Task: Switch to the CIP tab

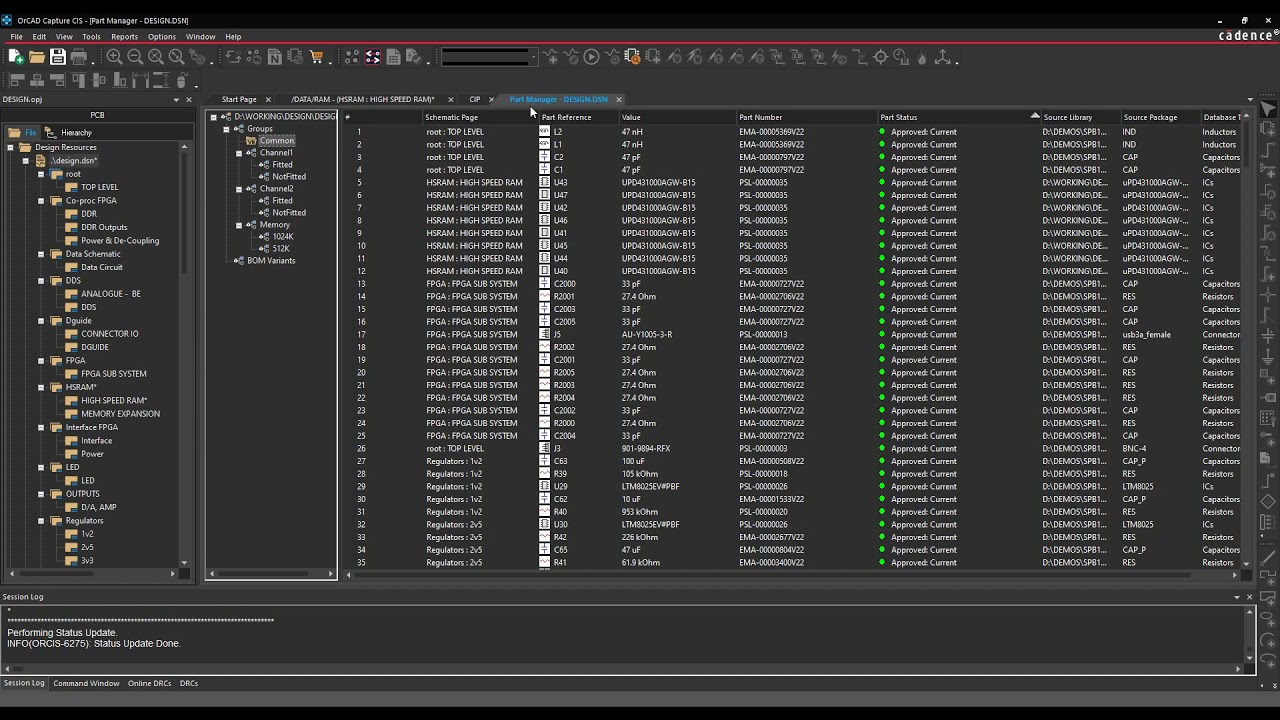Action: tap(474, 99)
